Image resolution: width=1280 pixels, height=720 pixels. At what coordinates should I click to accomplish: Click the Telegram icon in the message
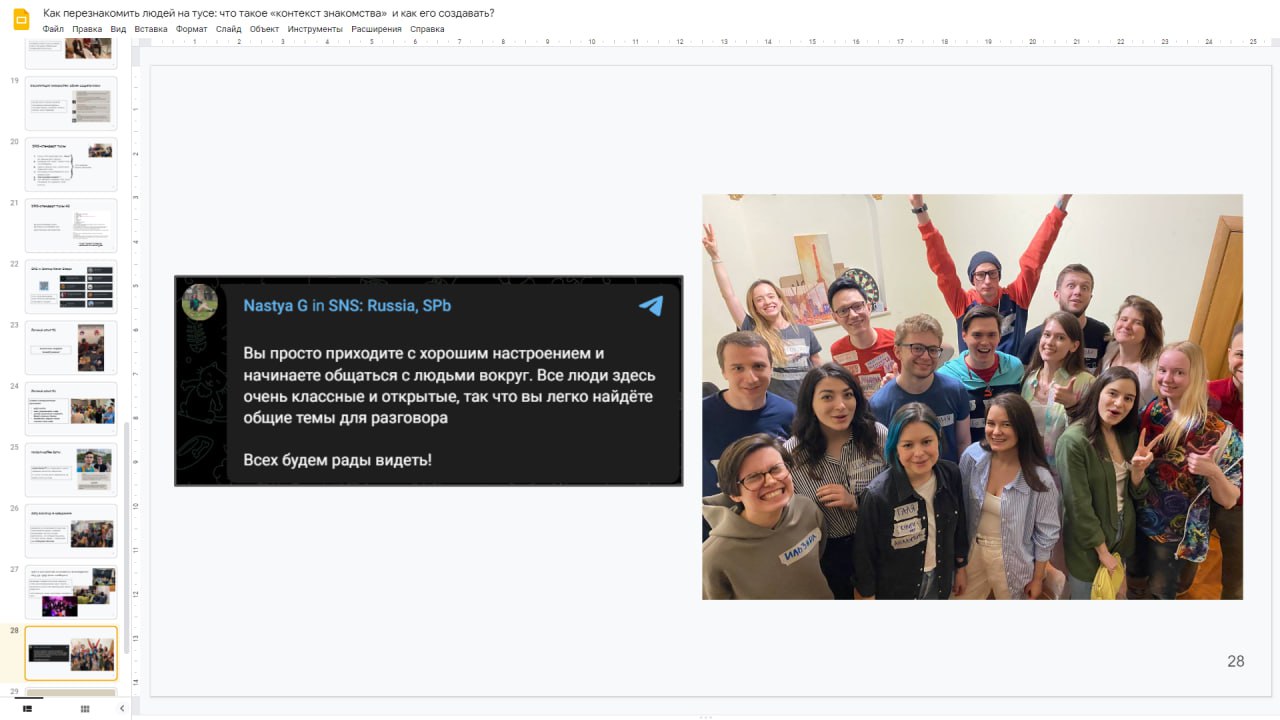651,306
